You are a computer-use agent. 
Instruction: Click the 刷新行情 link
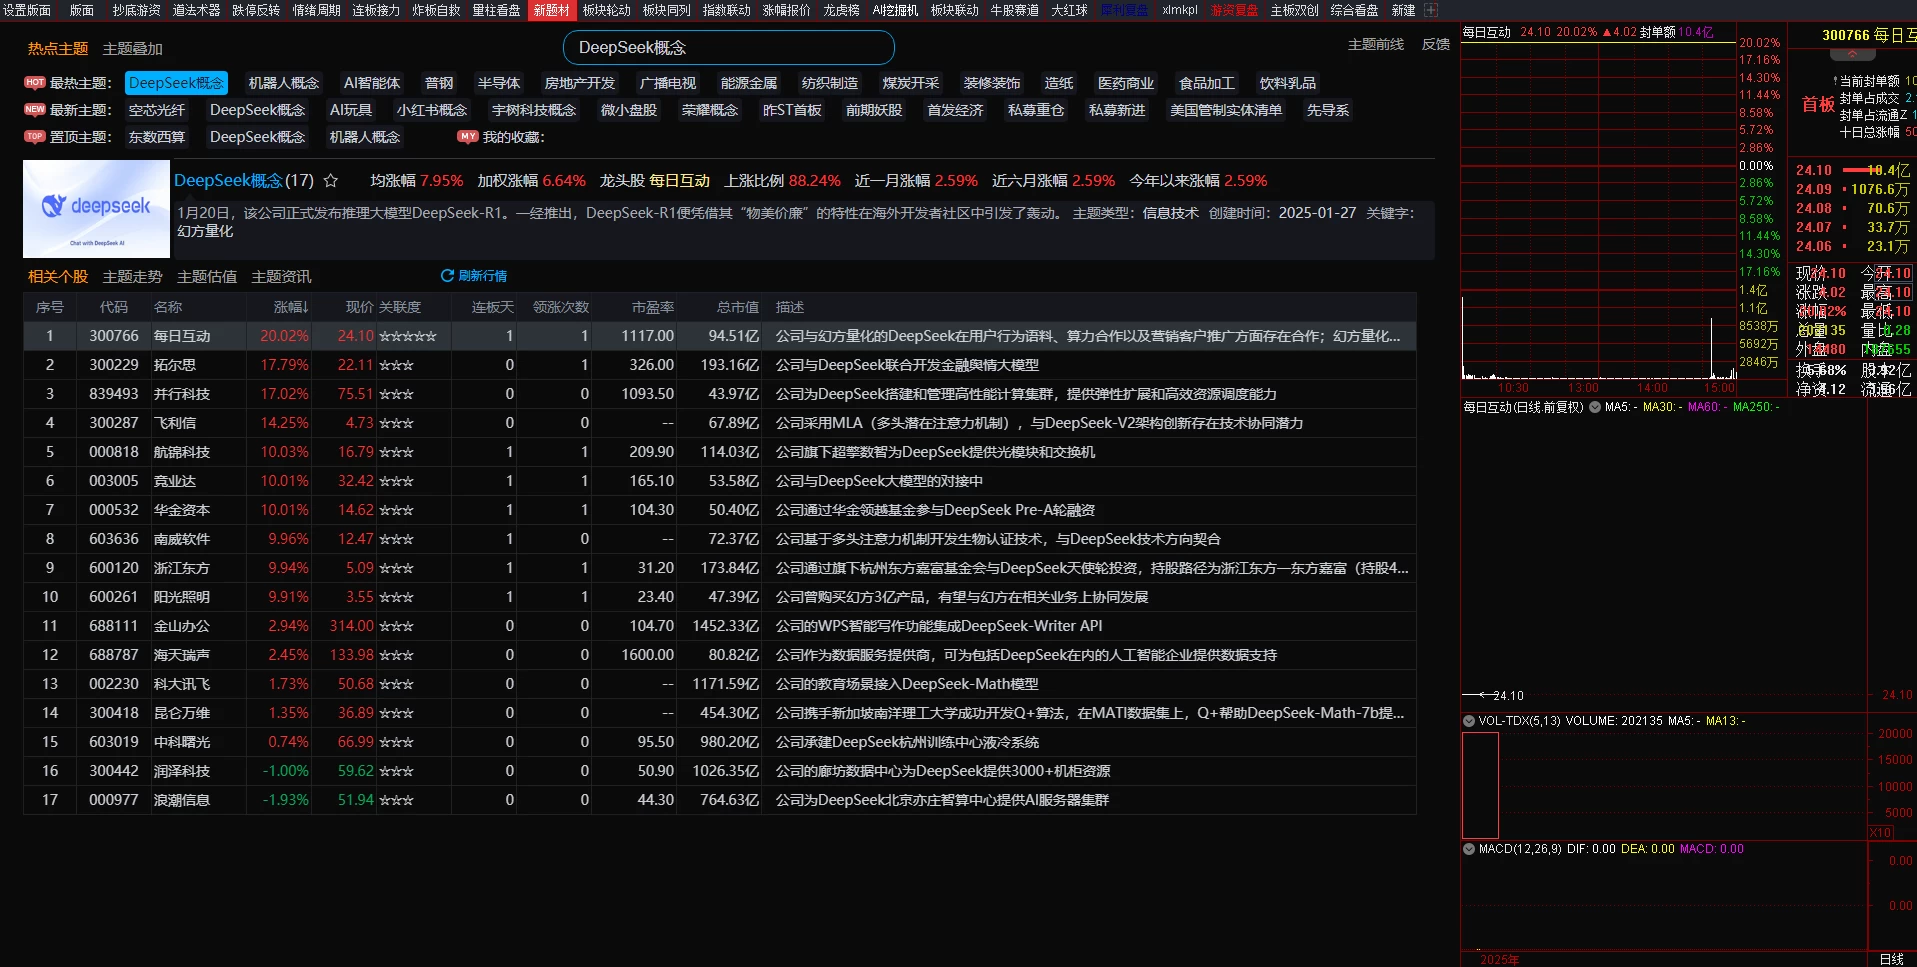(483, 276)
